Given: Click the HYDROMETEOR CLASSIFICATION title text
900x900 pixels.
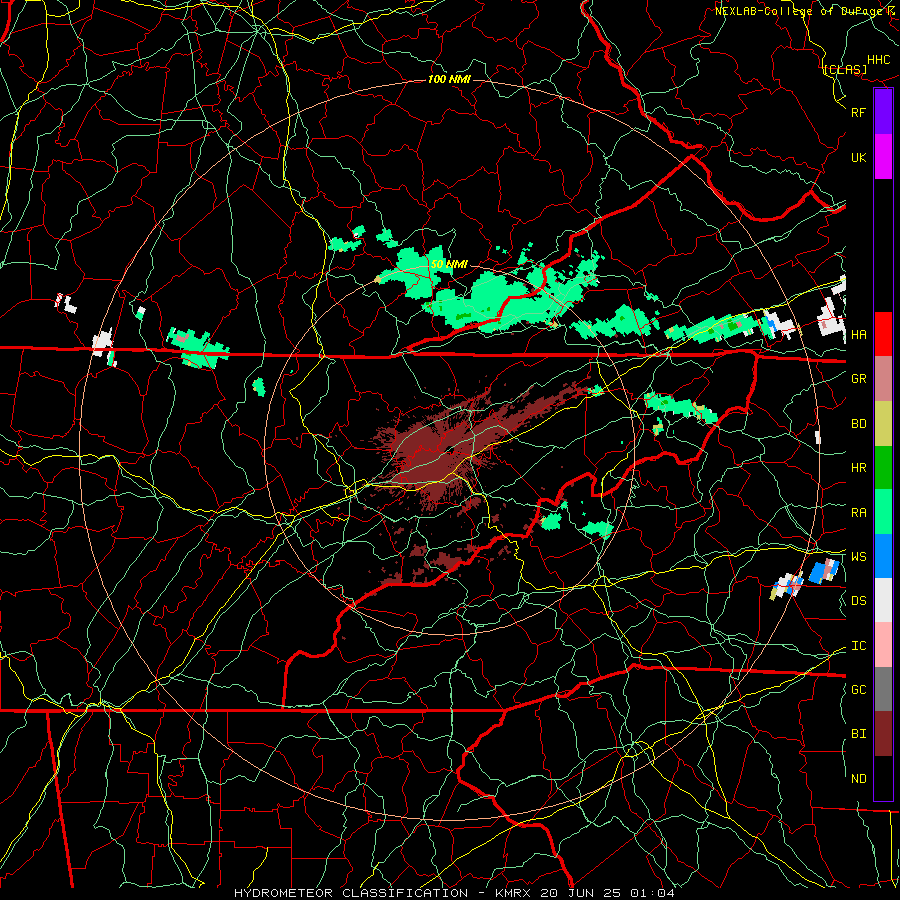Looking at the screenshot, I should 351,893.
